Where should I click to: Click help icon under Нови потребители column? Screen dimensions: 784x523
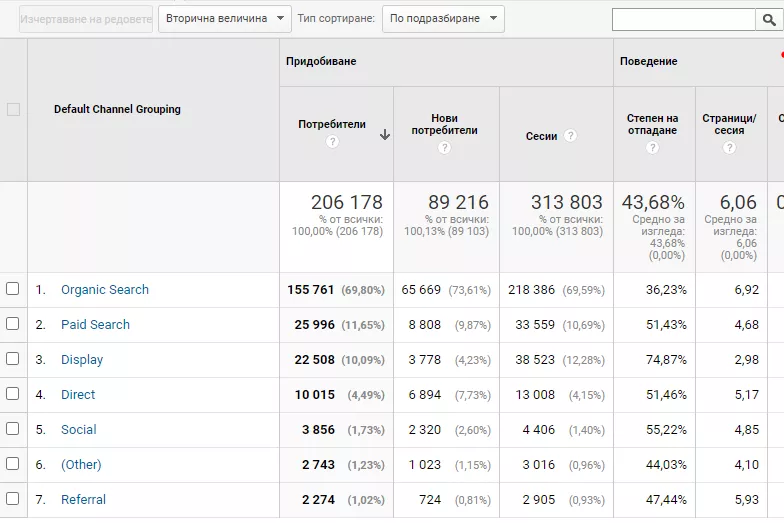click(444, 148)
